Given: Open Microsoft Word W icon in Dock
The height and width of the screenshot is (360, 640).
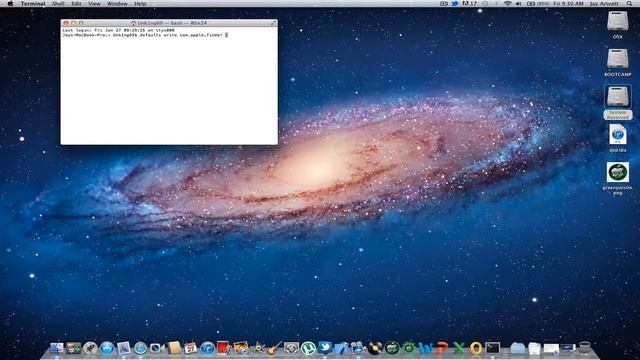Looking at the screenshot, I should [425, 348].
